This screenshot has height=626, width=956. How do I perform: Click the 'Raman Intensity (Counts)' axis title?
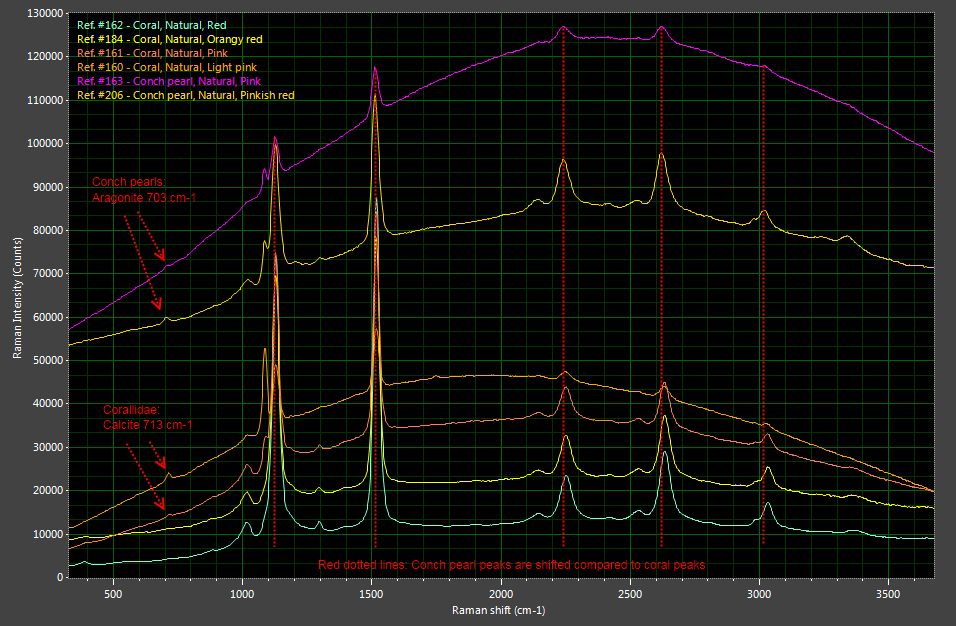point(17,298)
